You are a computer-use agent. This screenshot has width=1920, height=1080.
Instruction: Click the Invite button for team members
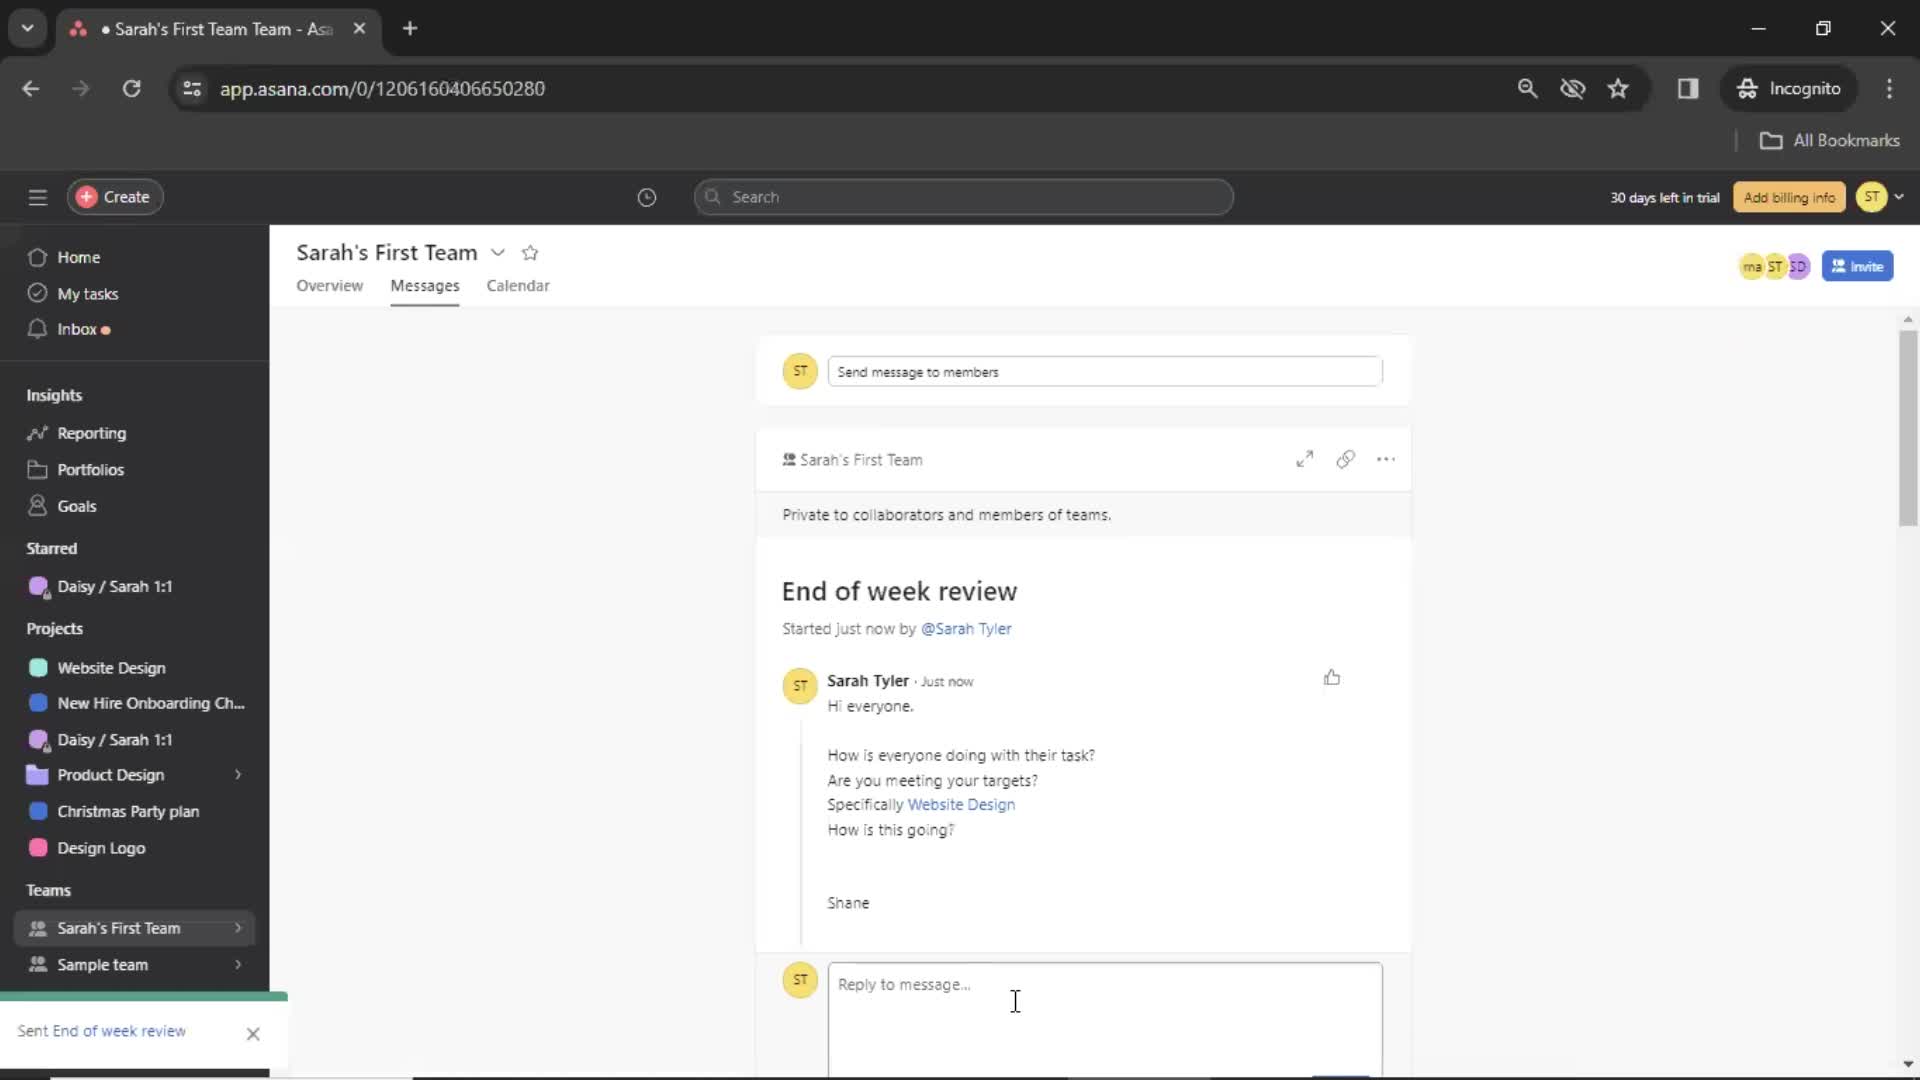pos(1858,266)
